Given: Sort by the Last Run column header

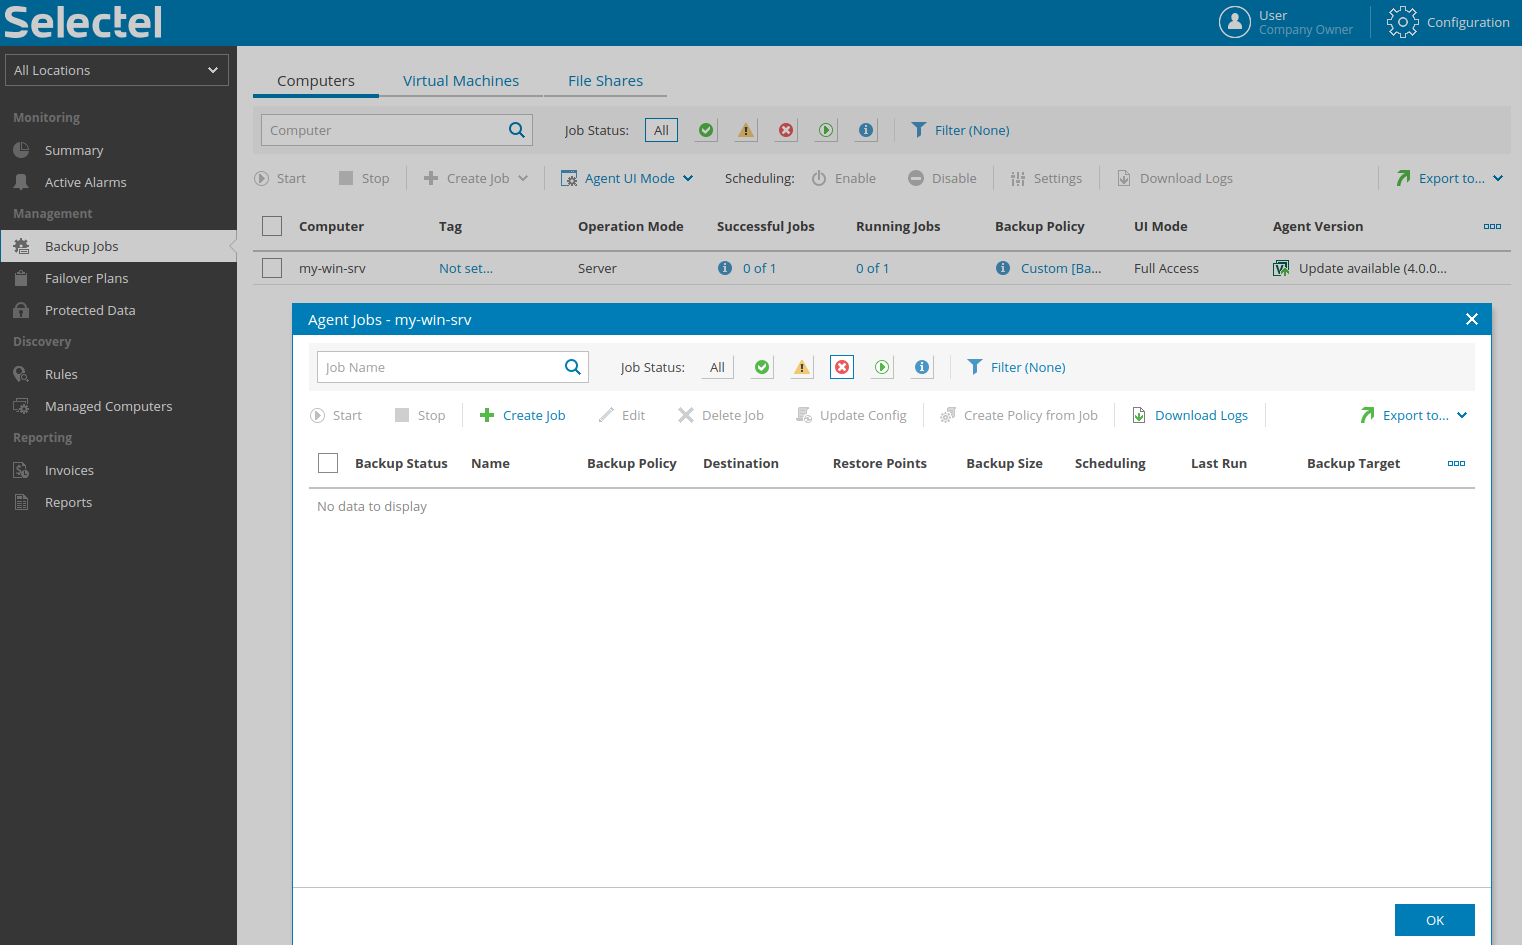Looking at the screenshot, I should (x=1219, y=463).
